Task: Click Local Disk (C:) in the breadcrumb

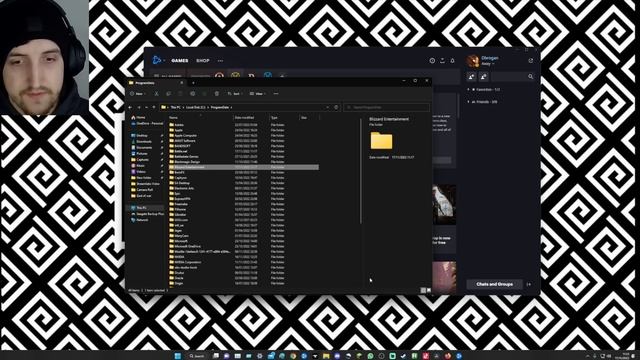Action: (196, 107)
